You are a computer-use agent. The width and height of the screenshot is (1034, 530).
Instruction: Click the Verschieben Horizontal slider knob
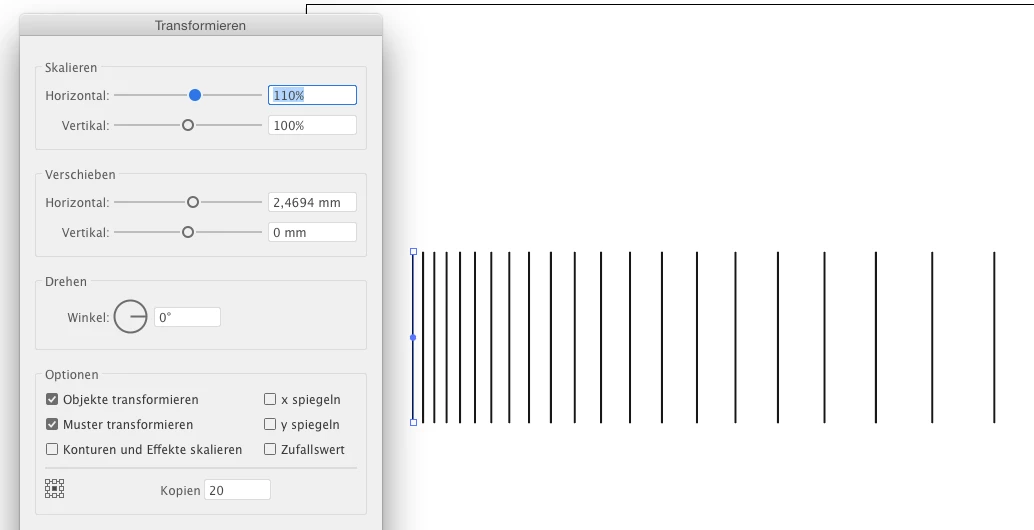pyautogui.click(x=193, y=202)
